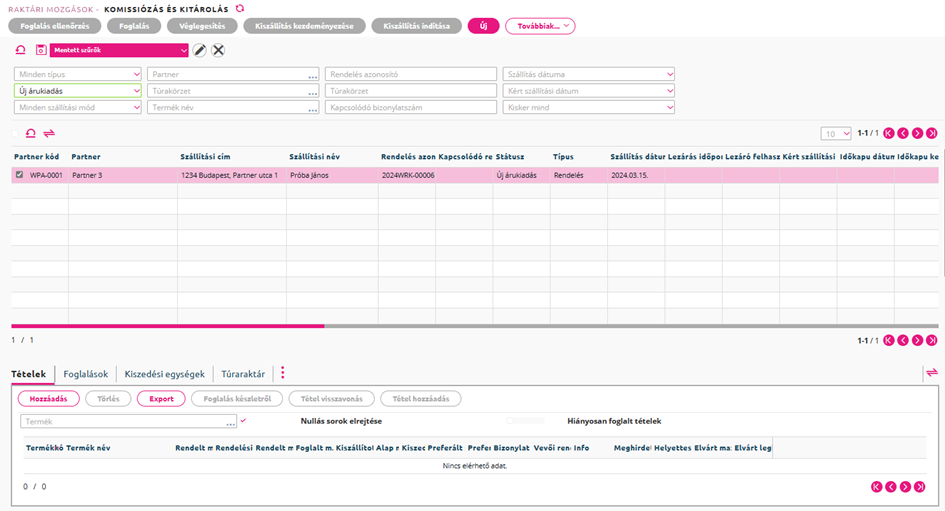Expand the Minden szállítási mód dropdown
Screen dimensions: 945x511
coord(78,107)
